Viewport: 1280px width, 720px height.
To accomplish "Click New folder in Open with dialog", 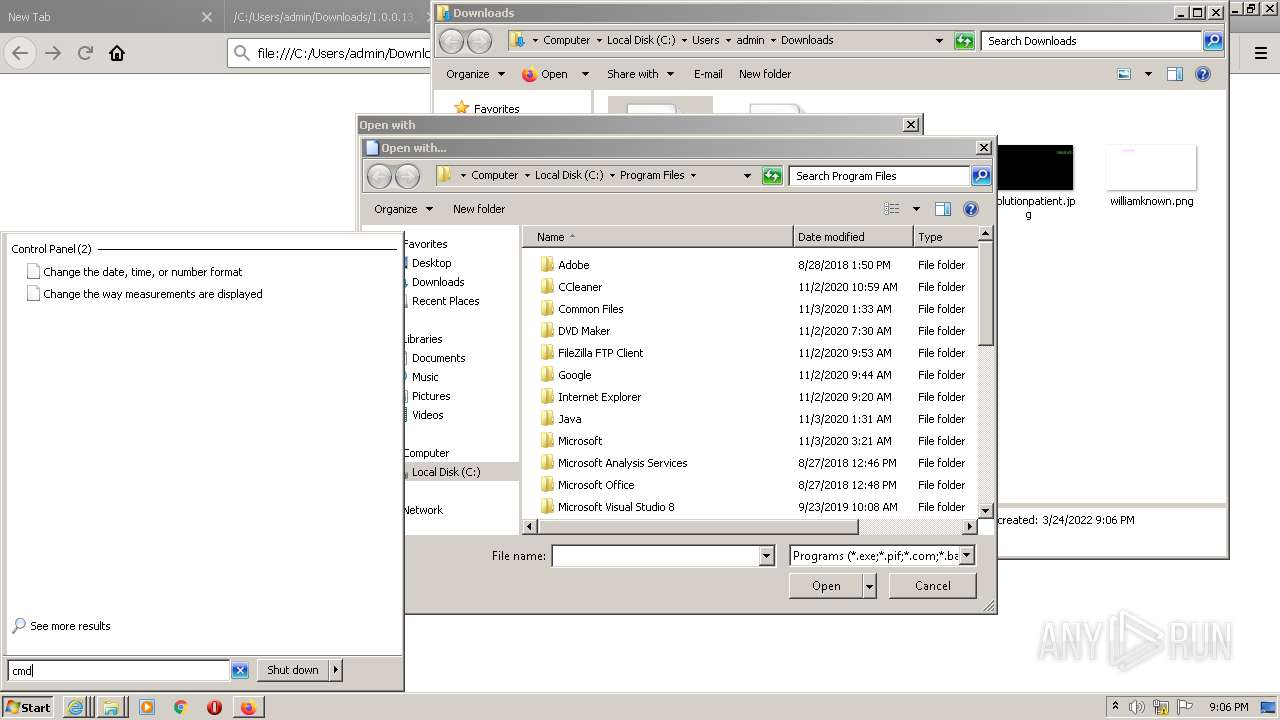I will point(479,209).
